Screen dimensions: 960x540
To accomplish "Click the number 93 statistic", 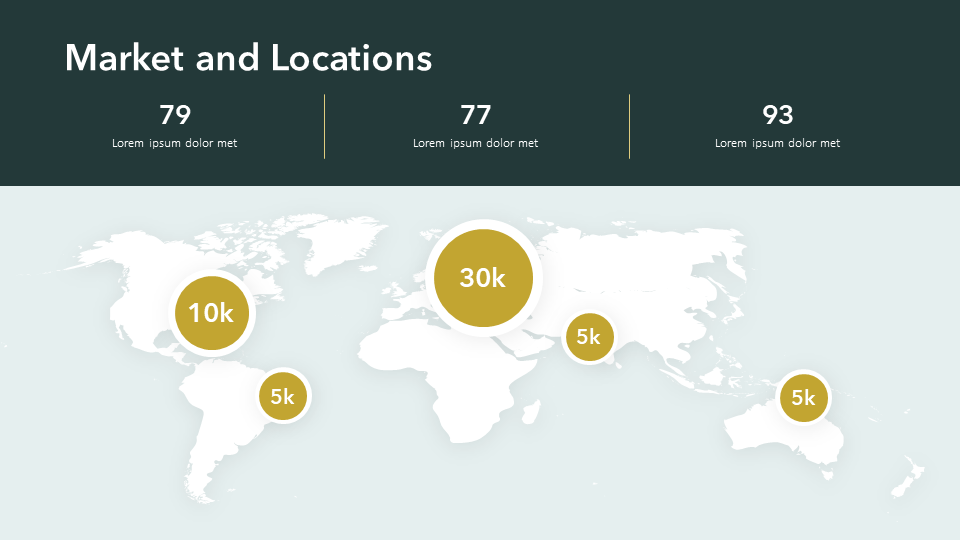I will point(777,115).
